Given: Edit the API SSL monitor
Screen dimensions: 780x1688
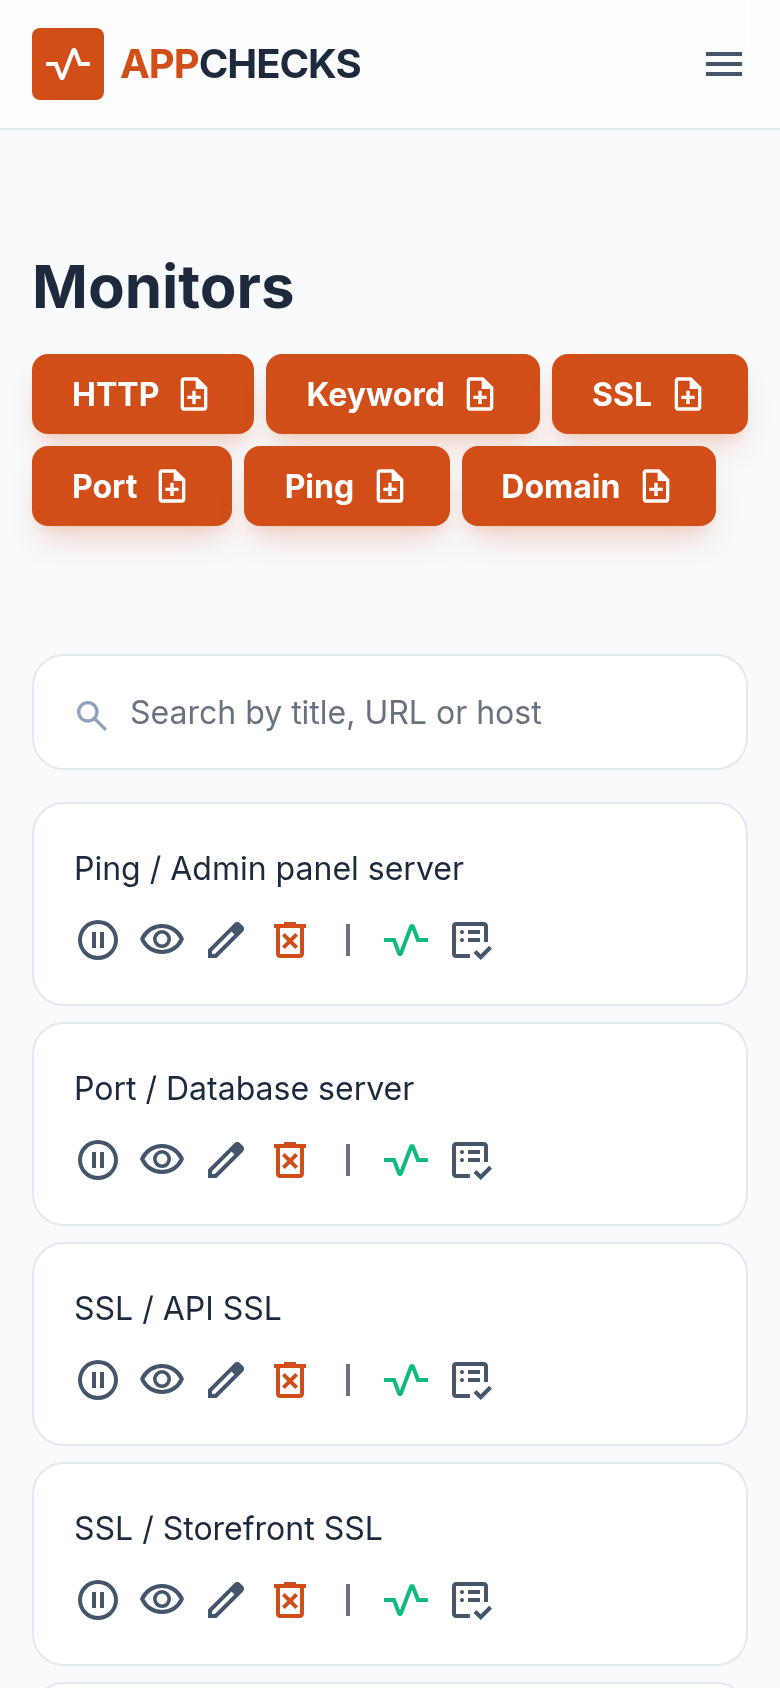Looking at the screenshot, I should pyautogui.click(x=226, y=1380).
